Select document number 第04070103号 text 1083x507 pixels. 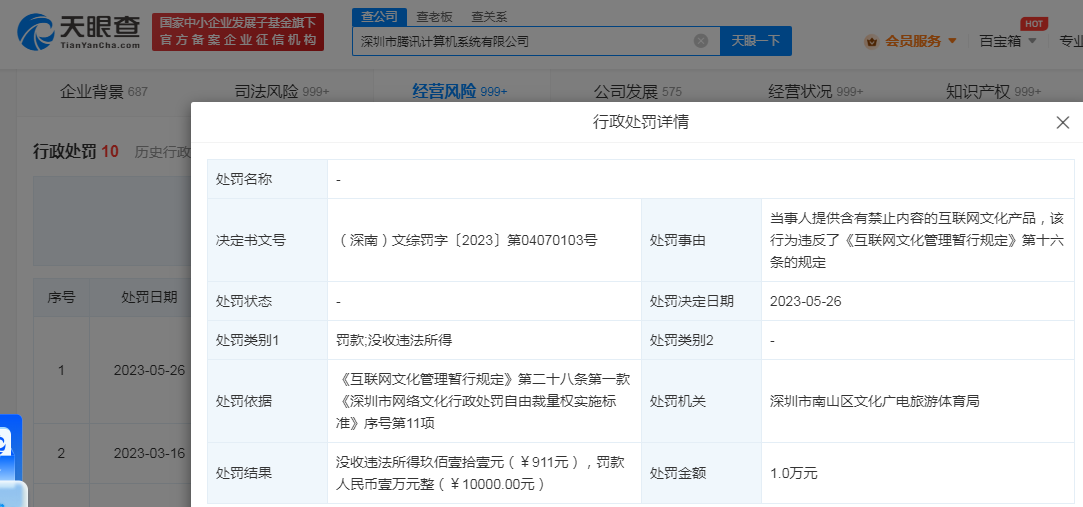tap(552, 240)
